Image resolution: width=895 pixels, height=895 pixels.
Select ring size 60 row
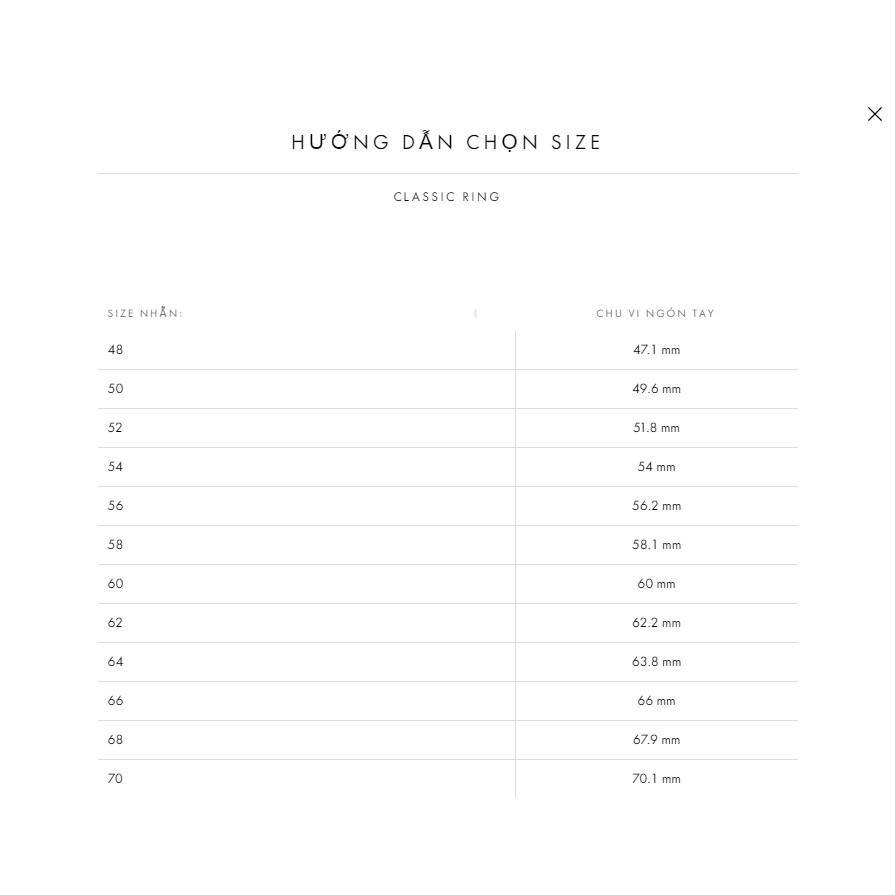pos(116,584)
